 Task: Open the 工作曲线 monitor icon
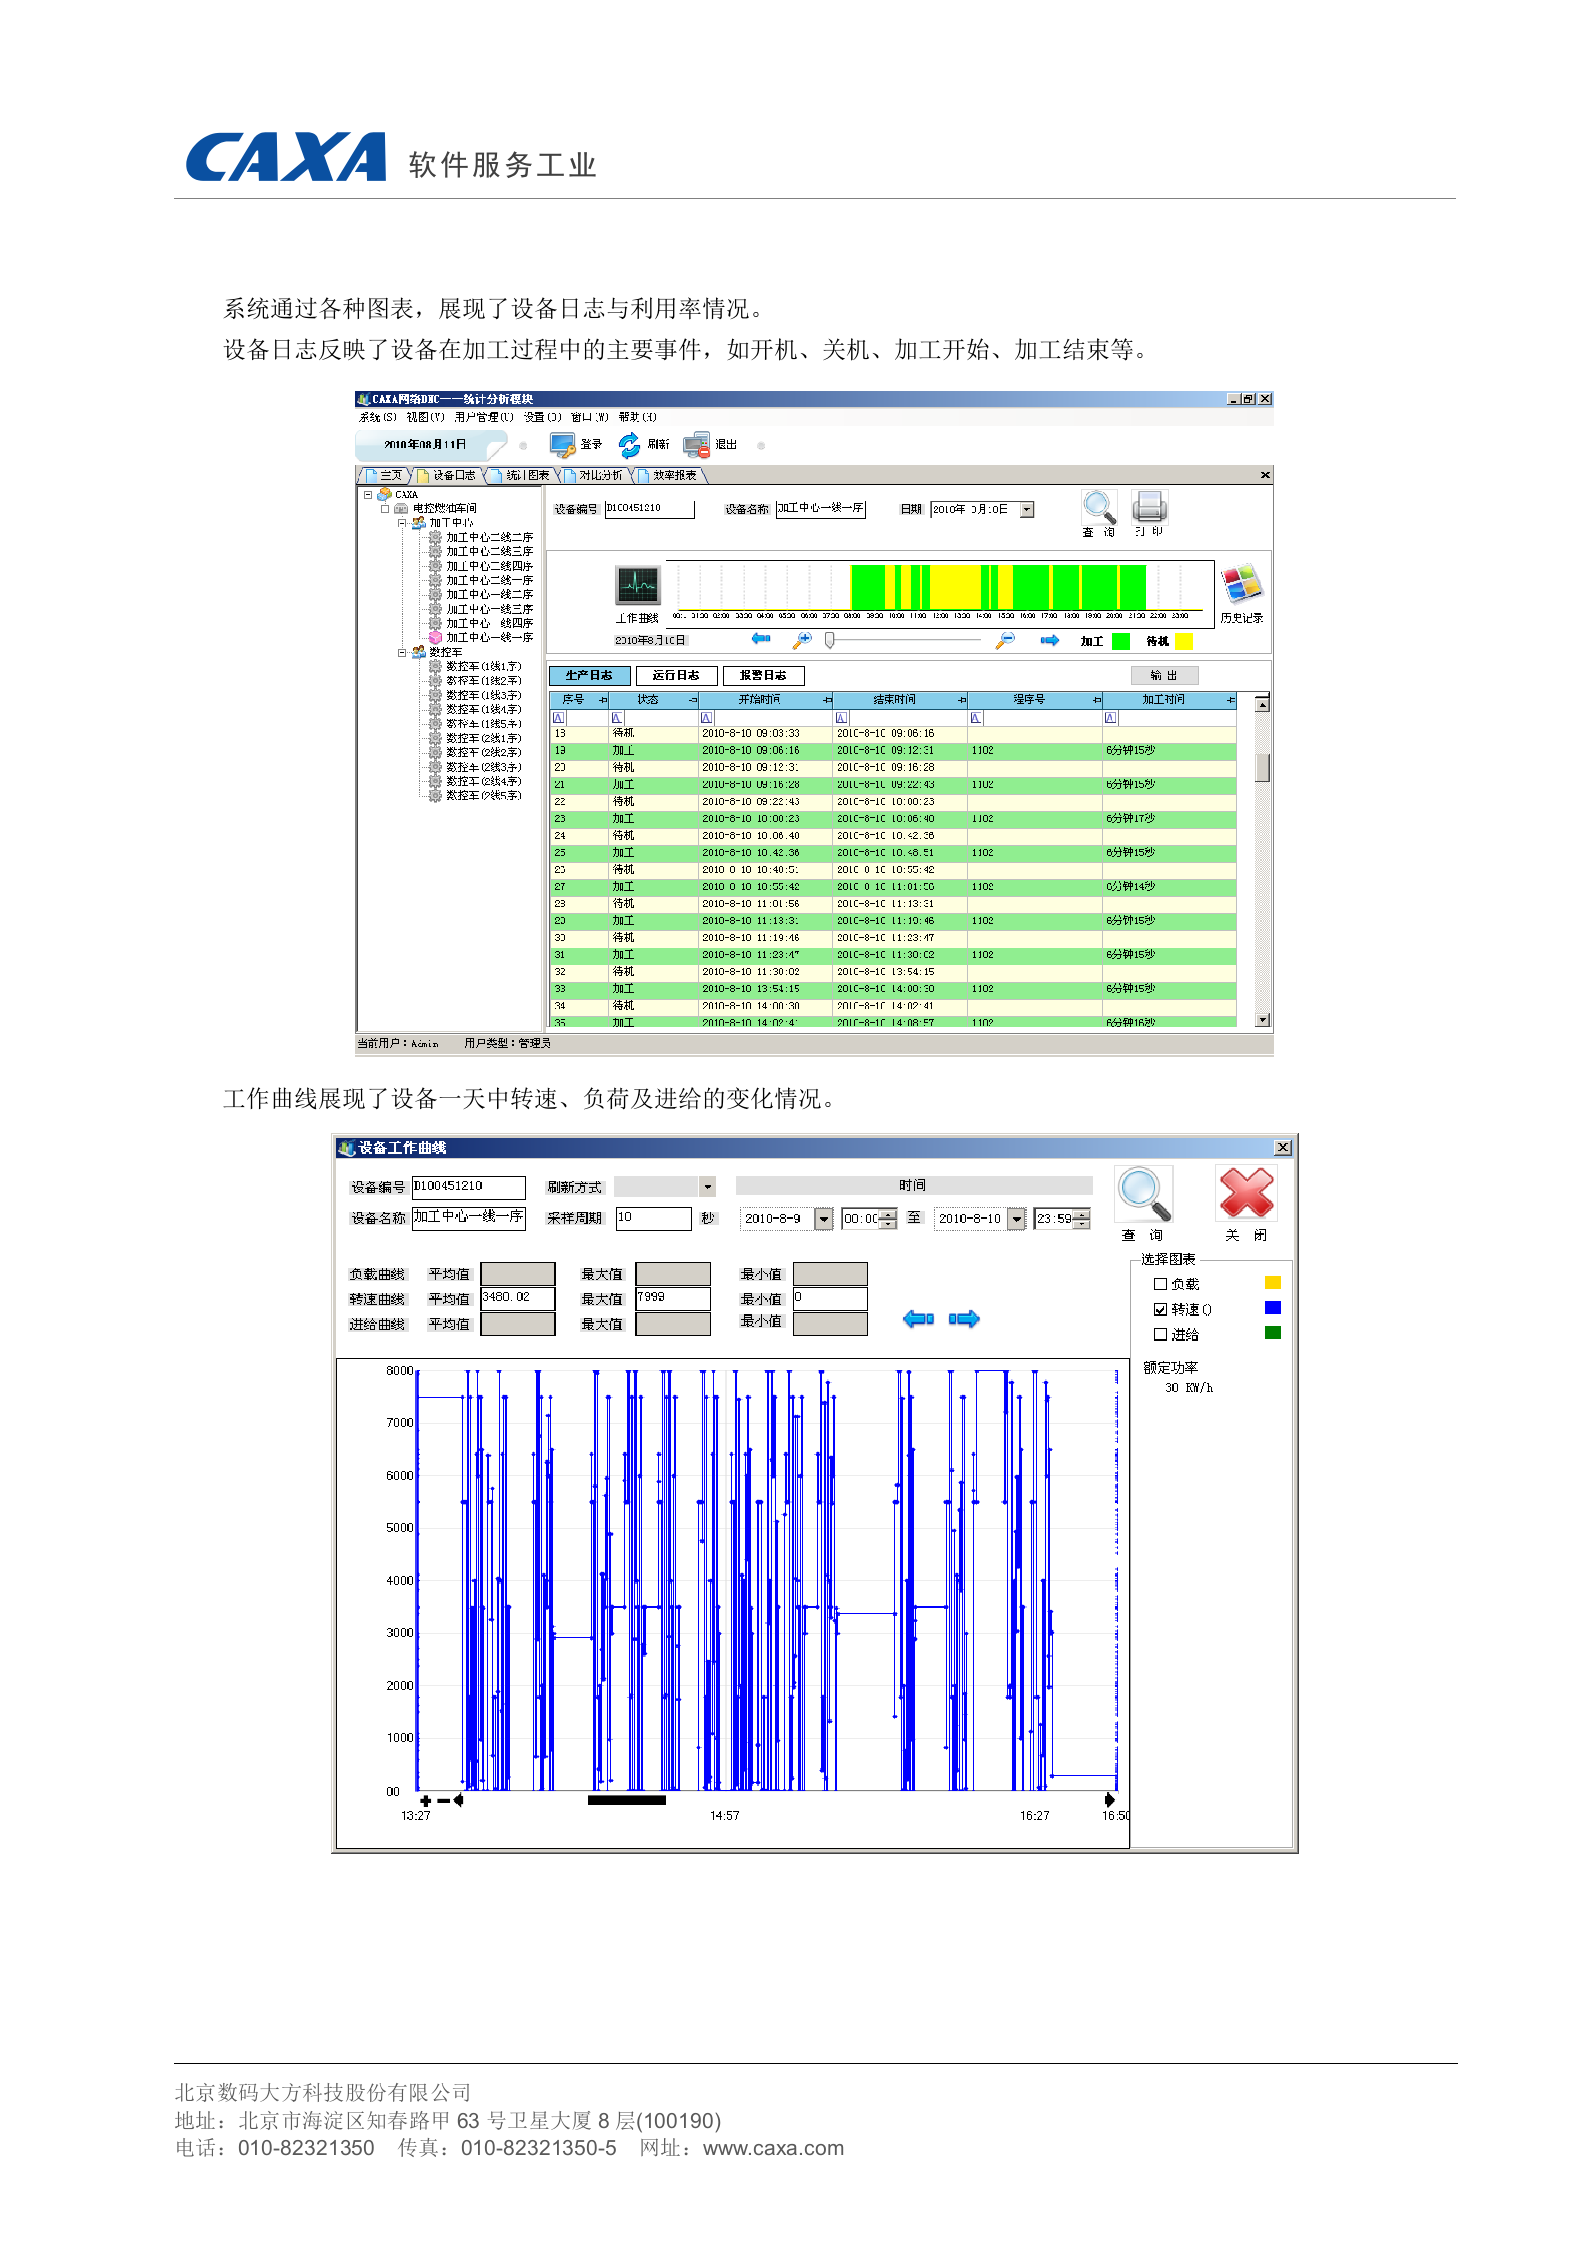tap(637, 586)
